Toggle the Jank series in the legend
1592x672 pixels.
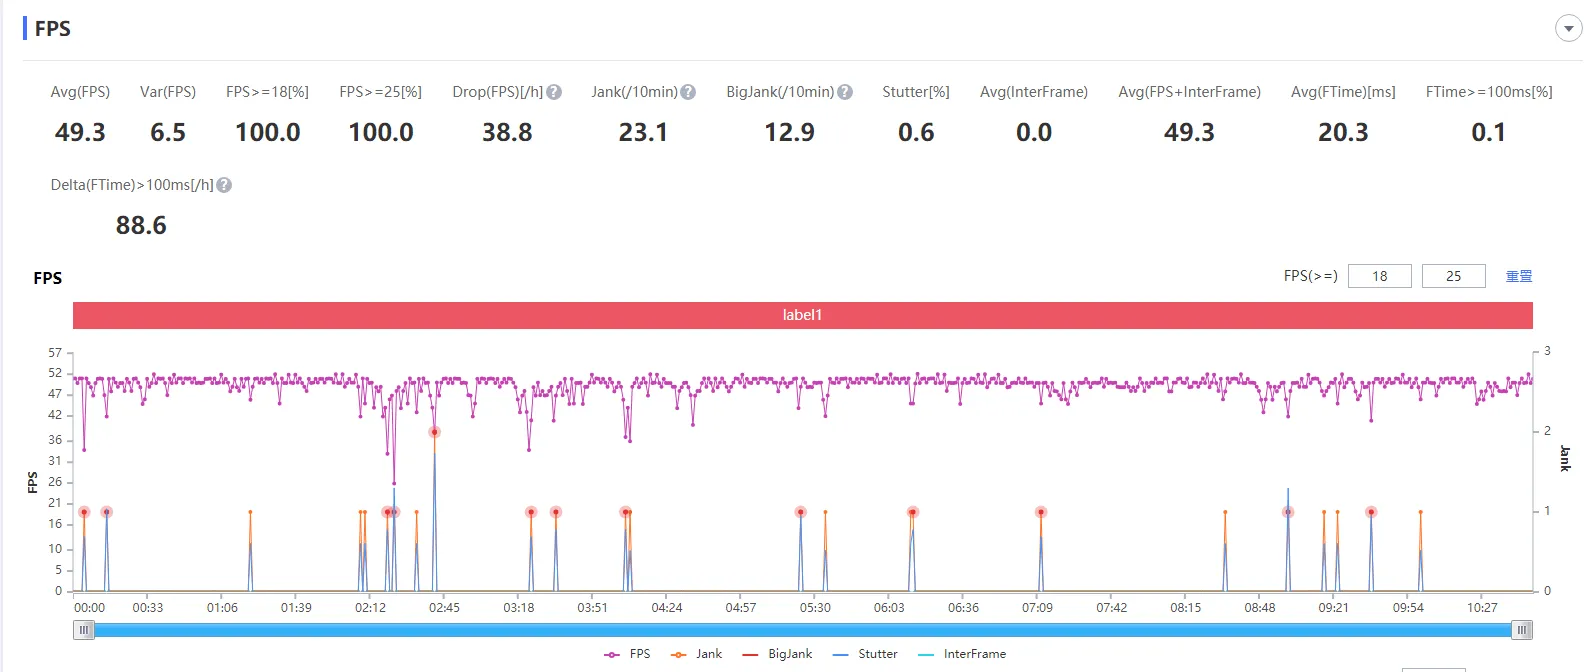pyautogui.click(x=696, y=654)
